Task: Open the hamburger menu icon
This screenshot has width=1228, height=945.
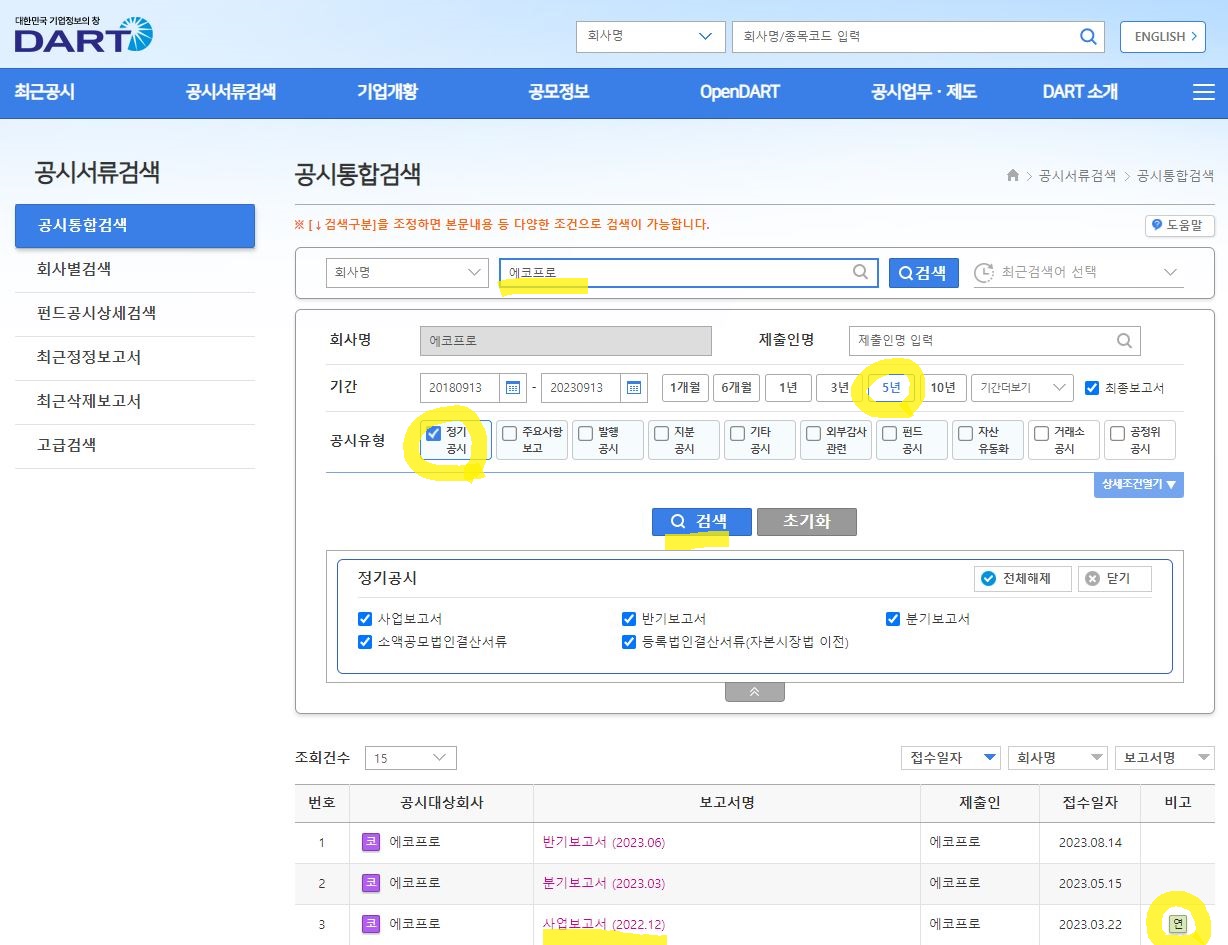Action: [x=1204, y=92]
